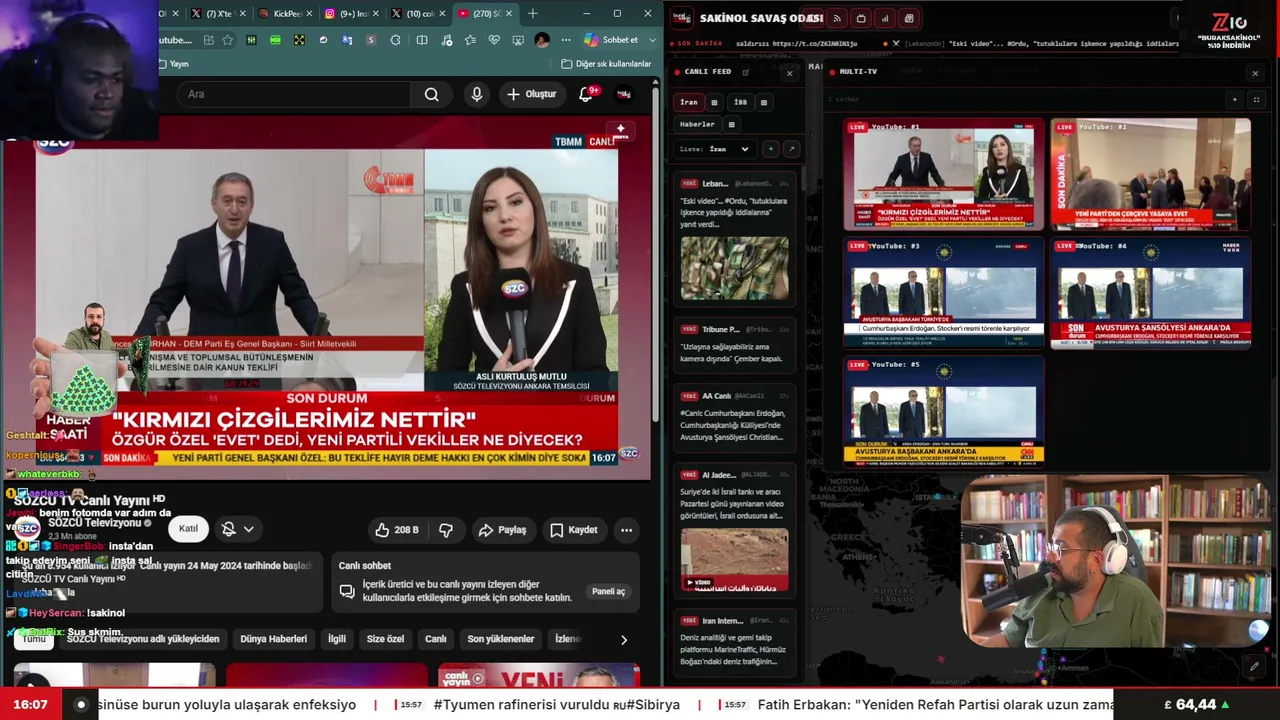Image resolution: width=1280 pixels, height=720 pixels.
Task: Click the Oluştur create button
Action: tap(531, 94)
